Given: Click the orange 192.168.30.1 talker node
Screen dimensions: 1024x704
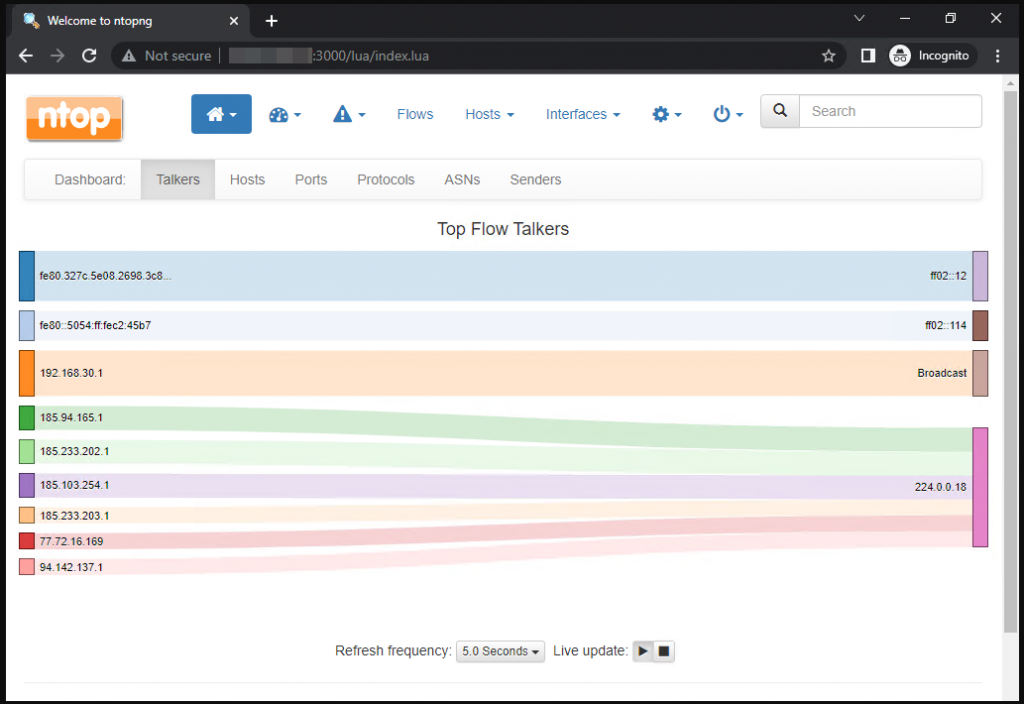Looking at the screenshot, I should coord(27,373).
